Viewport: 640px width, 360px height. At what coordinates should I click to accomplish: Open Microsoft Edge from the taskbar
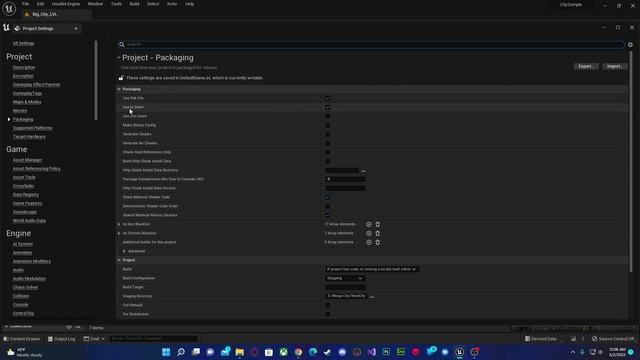[x=313, y=352]
